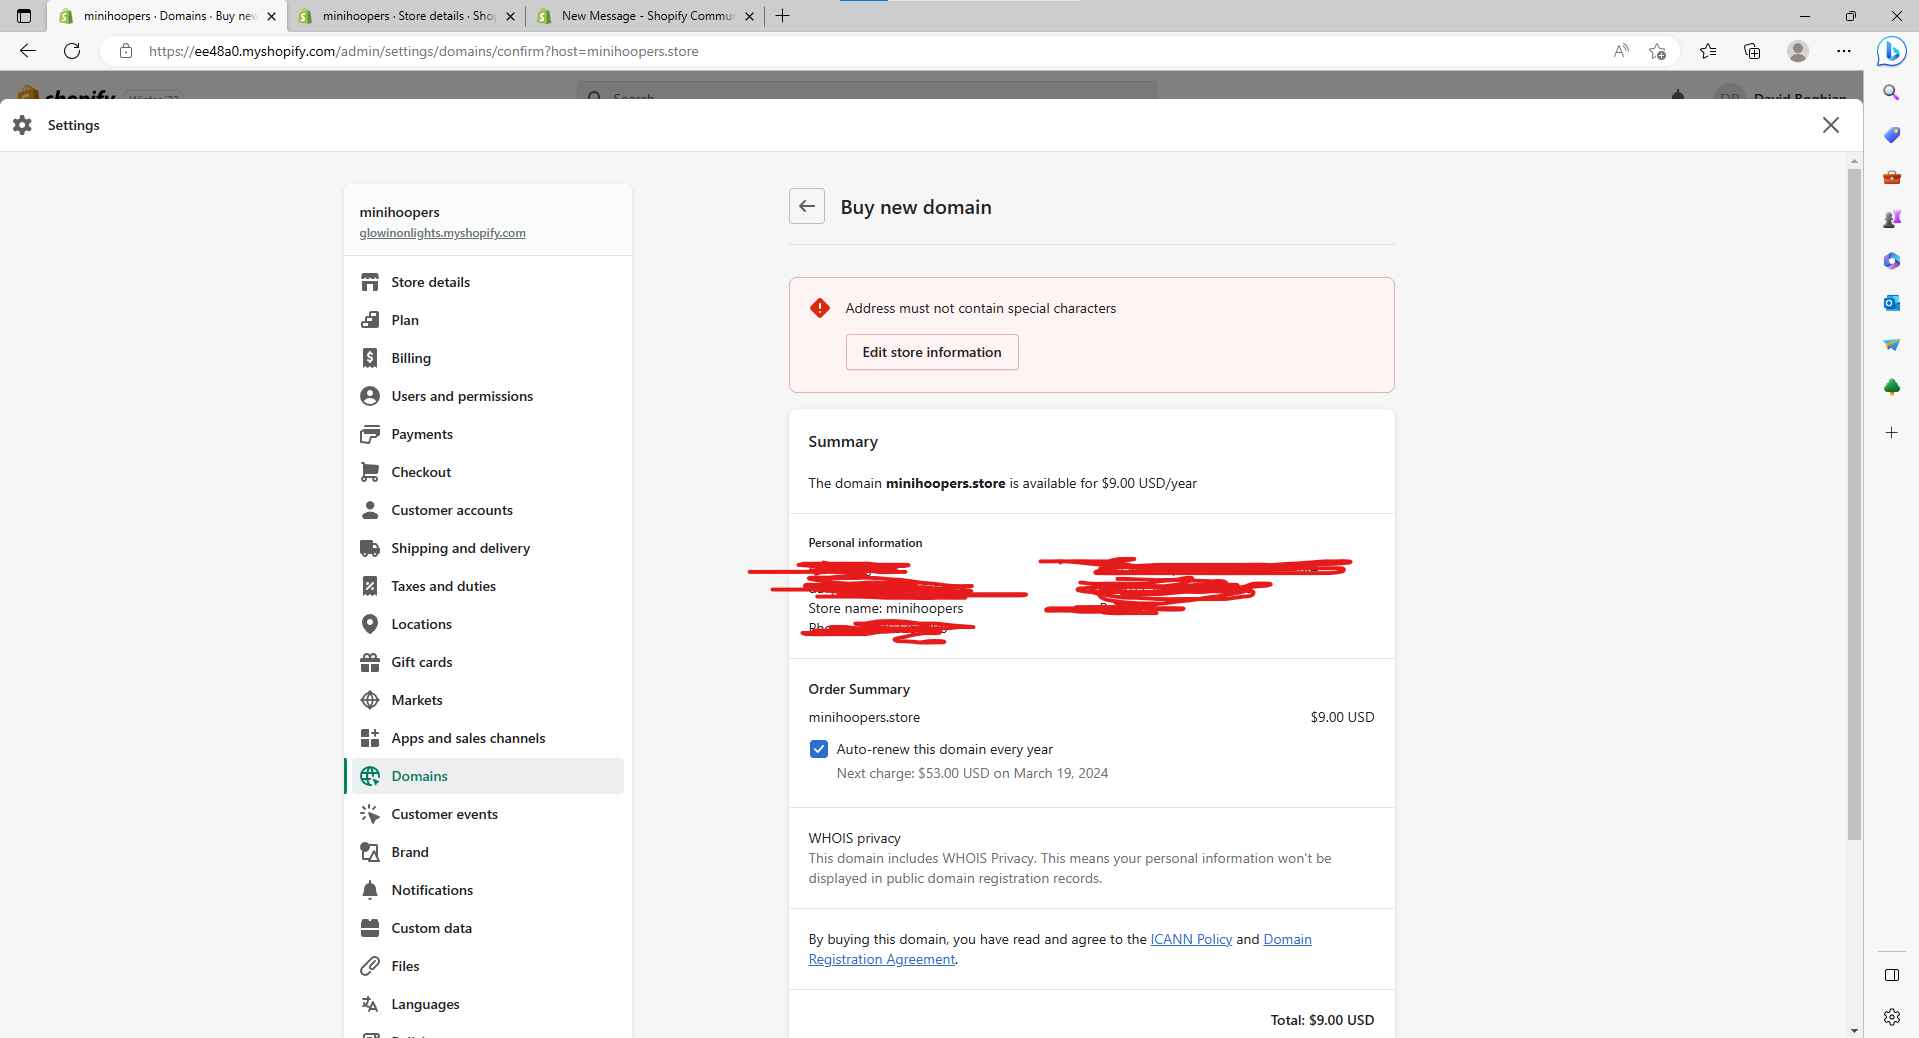
Task: Open the Bing sidebar icon in Edge
Action: click(1891, 51)
